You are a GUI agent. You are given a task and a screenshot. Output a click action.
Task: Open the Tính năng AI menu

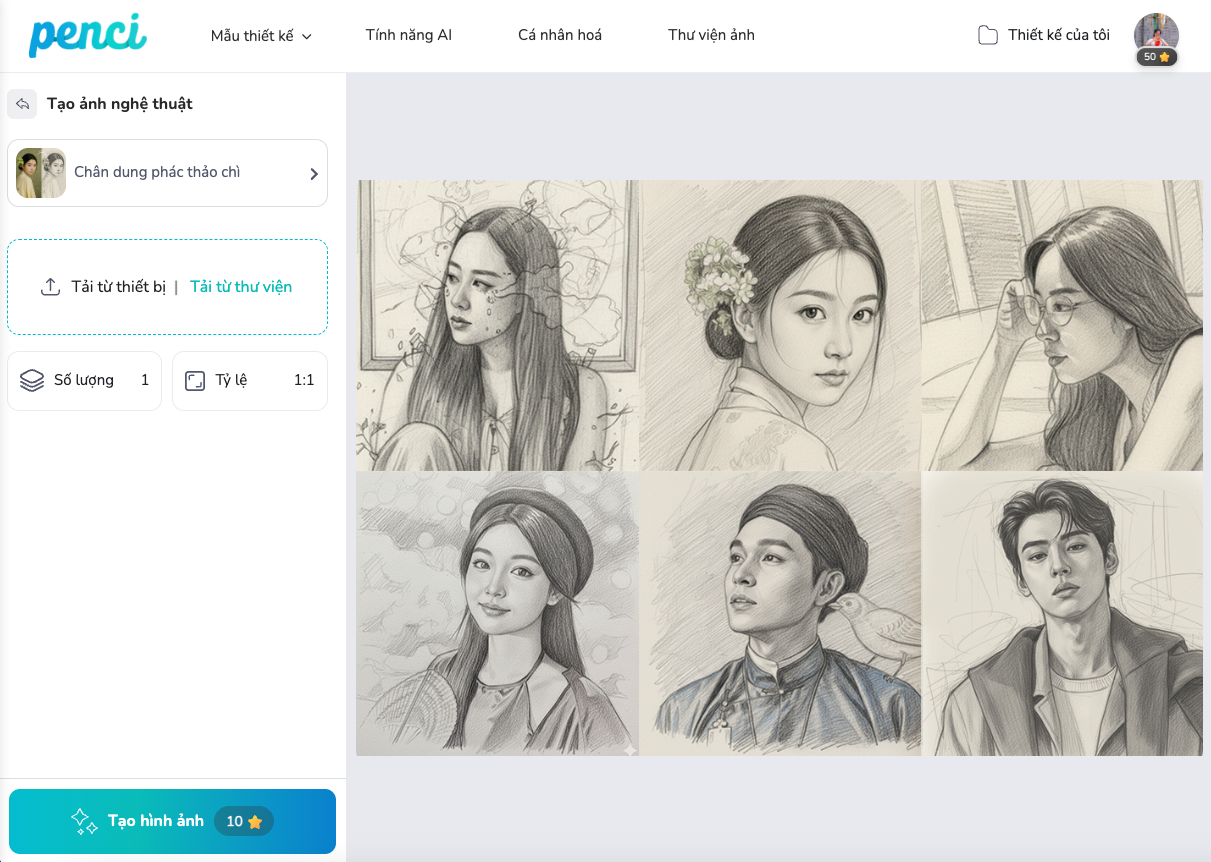tap(408, 35)
